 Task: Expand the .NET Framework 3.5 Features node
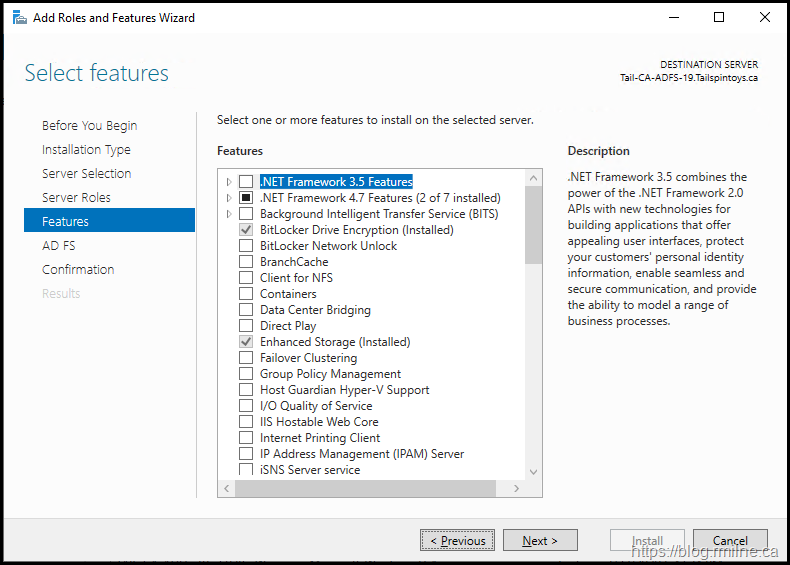pos(229,182)
